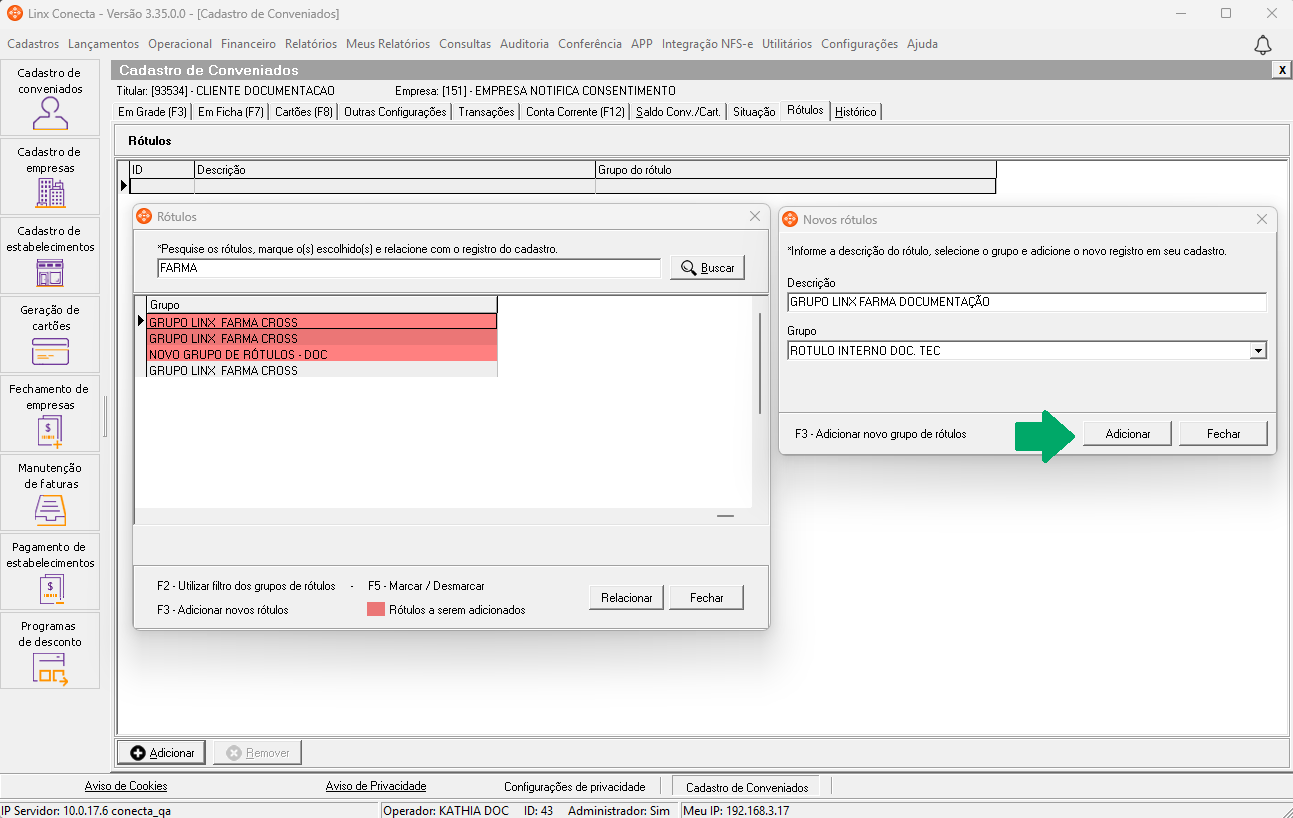Switch to the Situação tab
The height and width of the screenshot is (818, 1293).
pos(754,112)
